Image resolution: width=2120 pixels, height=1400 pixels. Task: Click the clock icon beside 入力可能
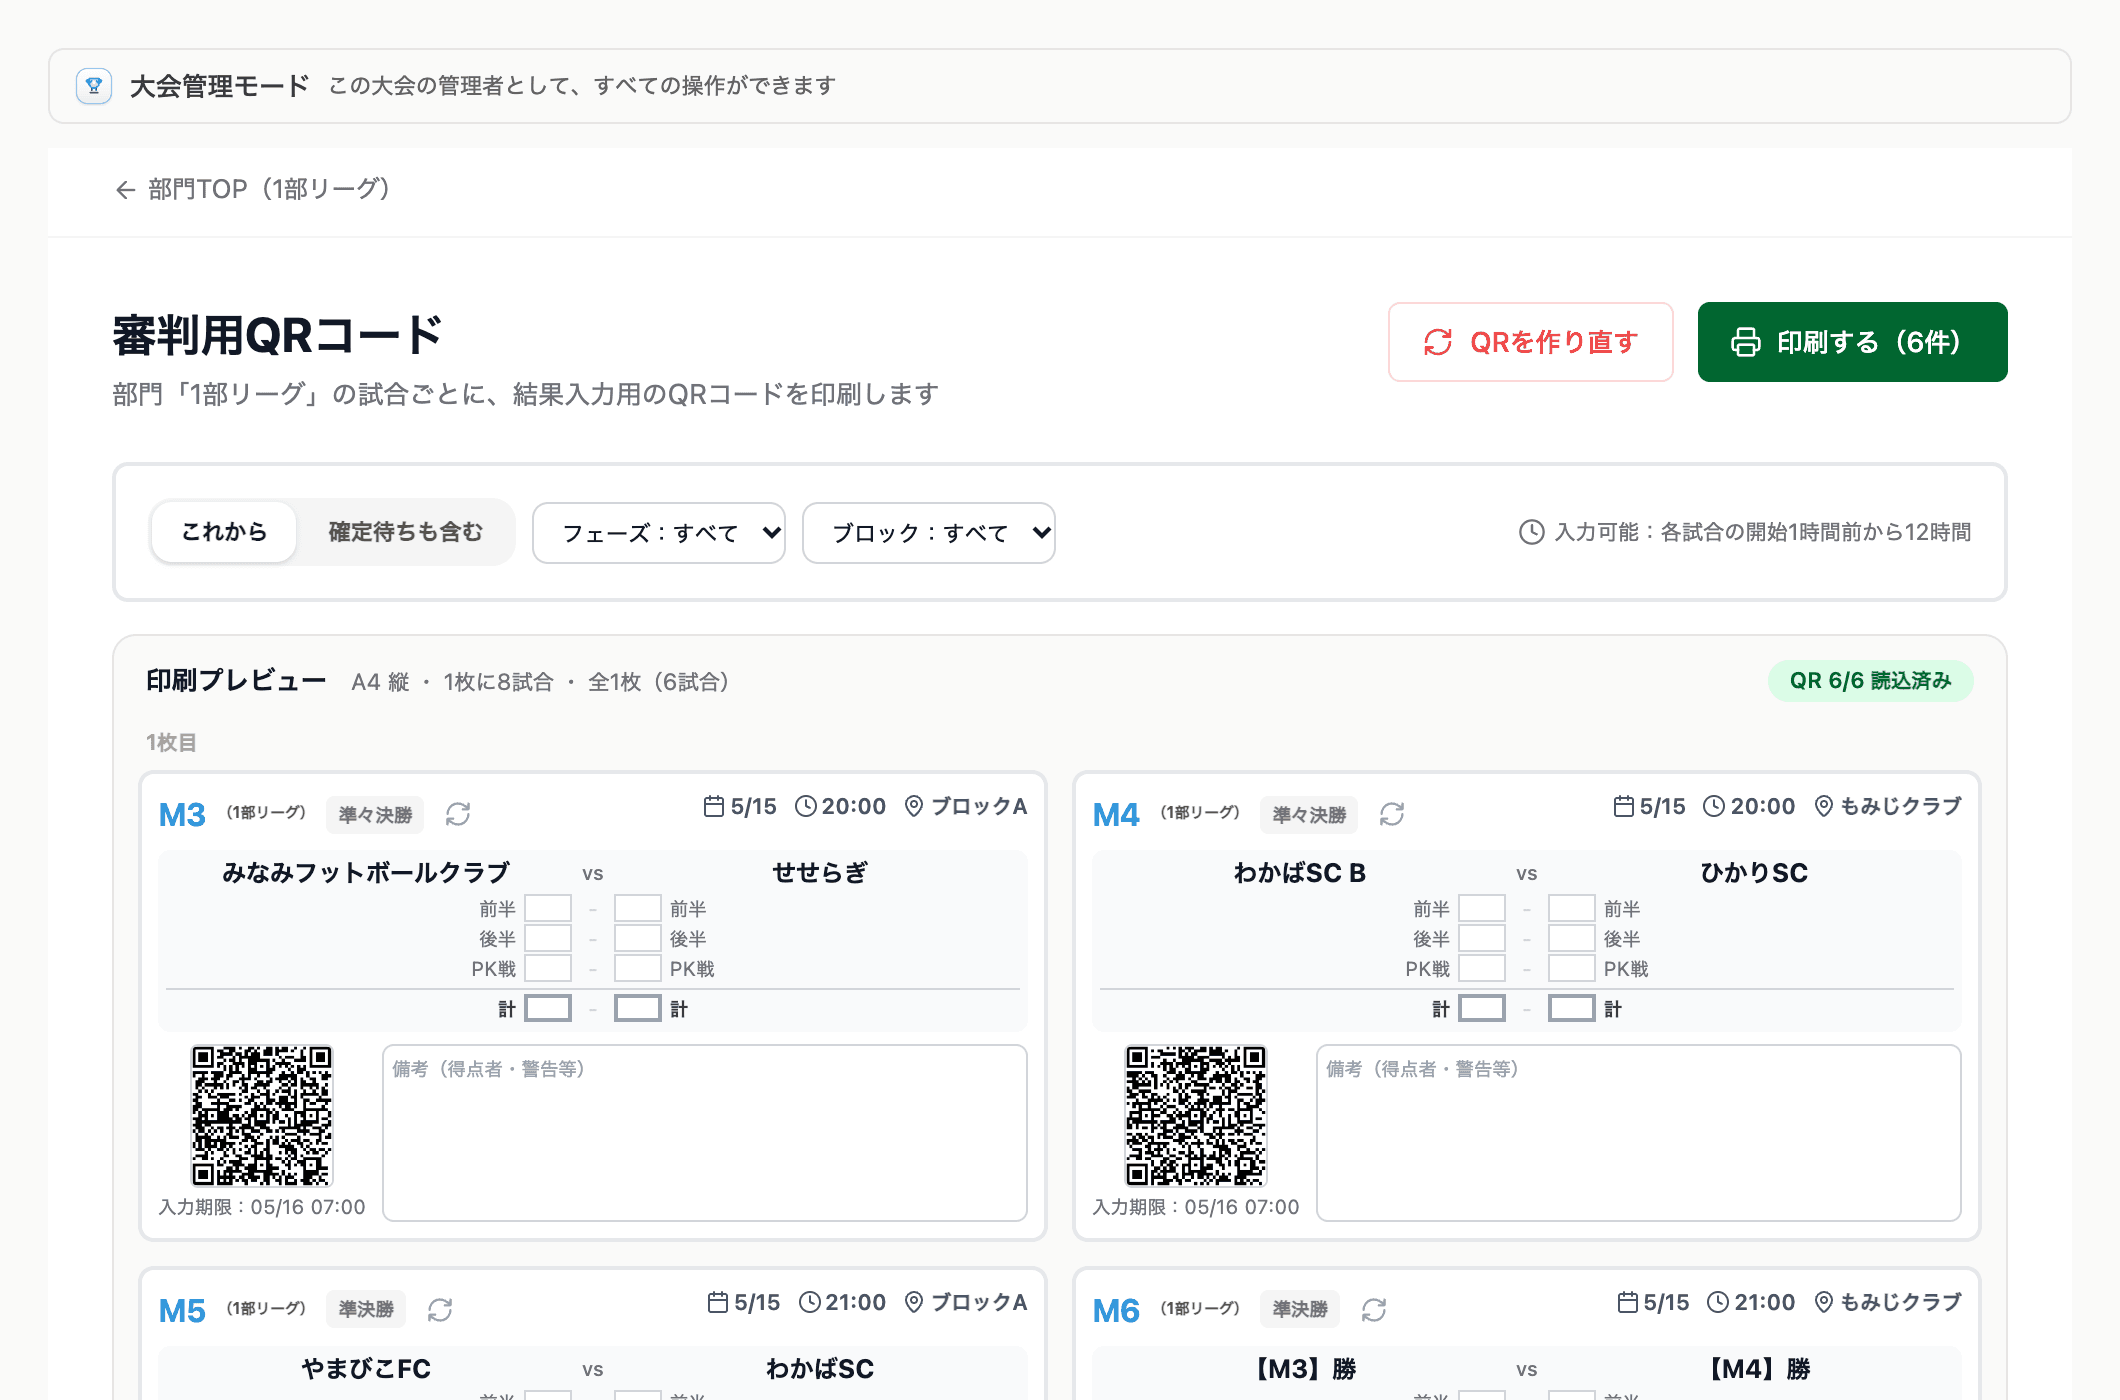point(1531,532)
